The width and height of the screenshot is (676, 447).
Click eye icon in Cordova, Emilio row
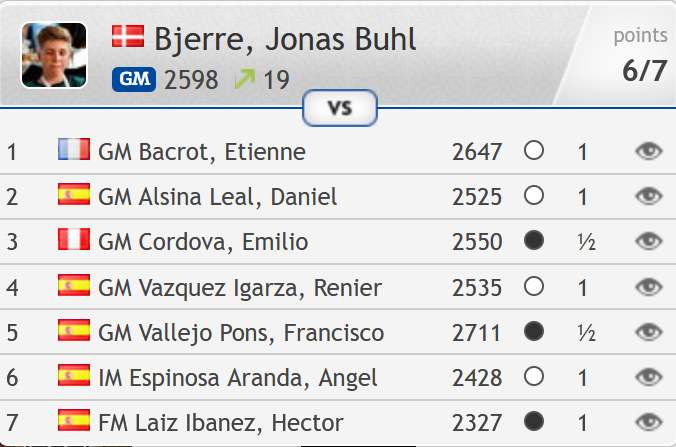click(x=649, y=241)
